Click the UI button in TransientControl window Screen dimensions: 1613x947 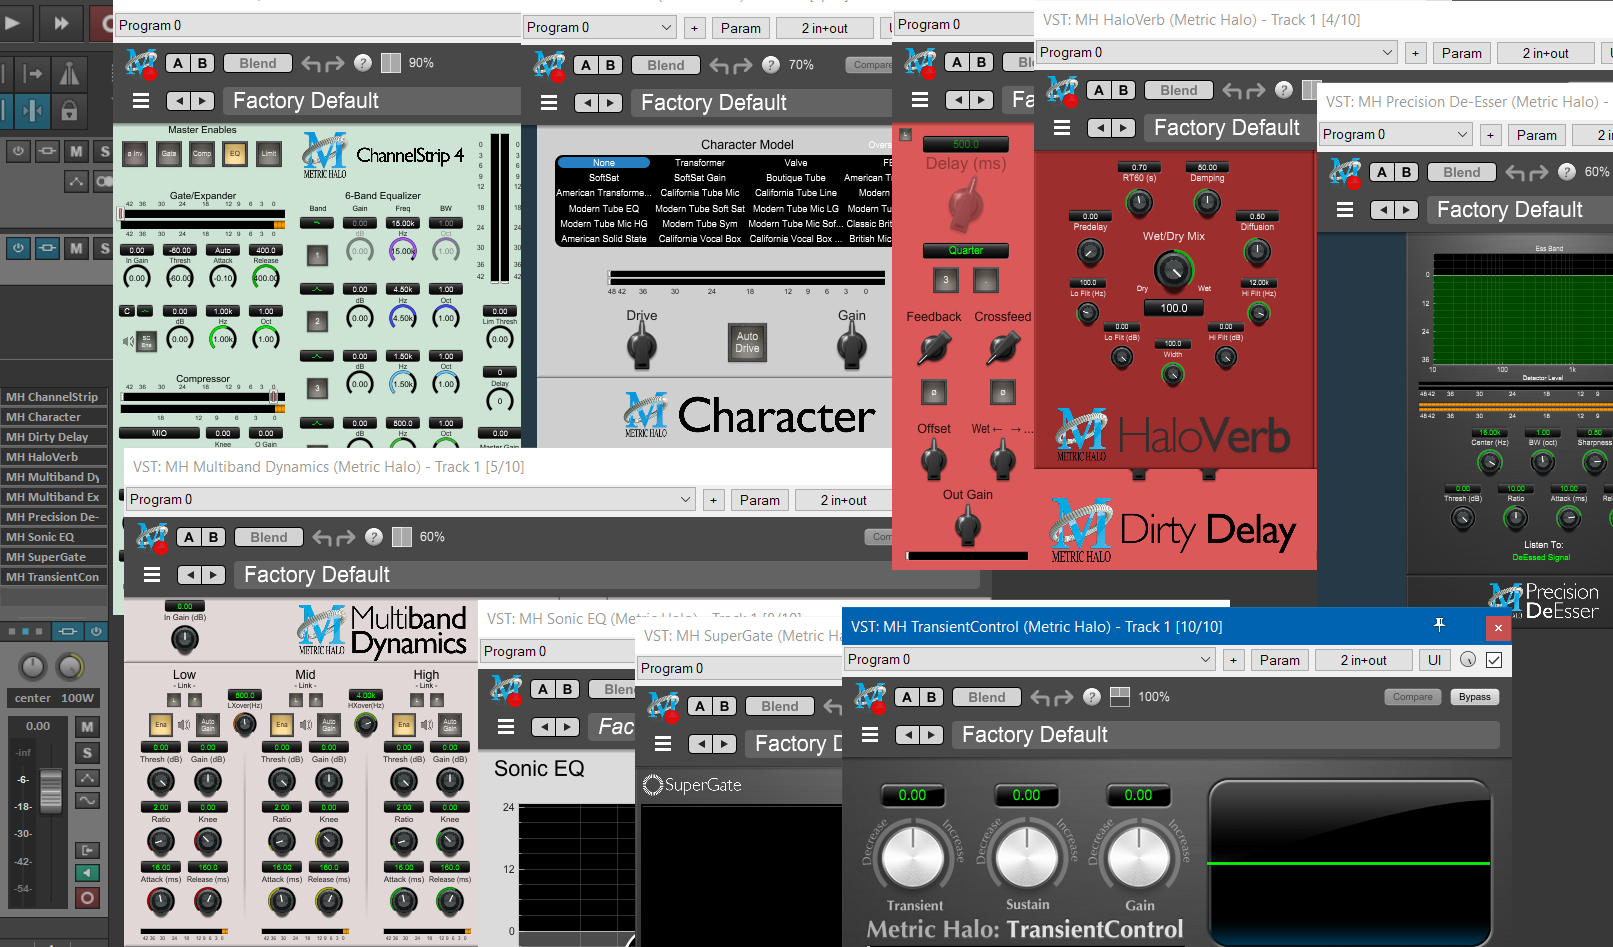(x=1434, y=660)
